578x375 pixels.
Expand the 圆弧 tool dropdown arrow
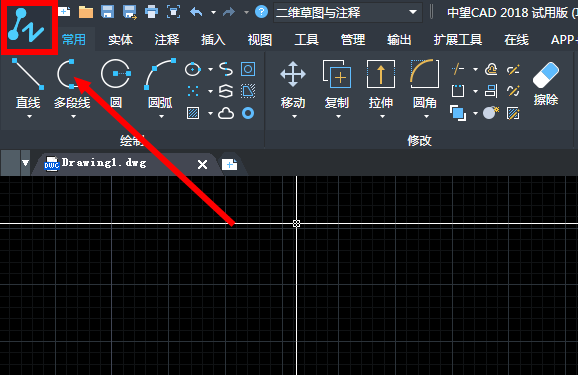[x=161, y=117]
